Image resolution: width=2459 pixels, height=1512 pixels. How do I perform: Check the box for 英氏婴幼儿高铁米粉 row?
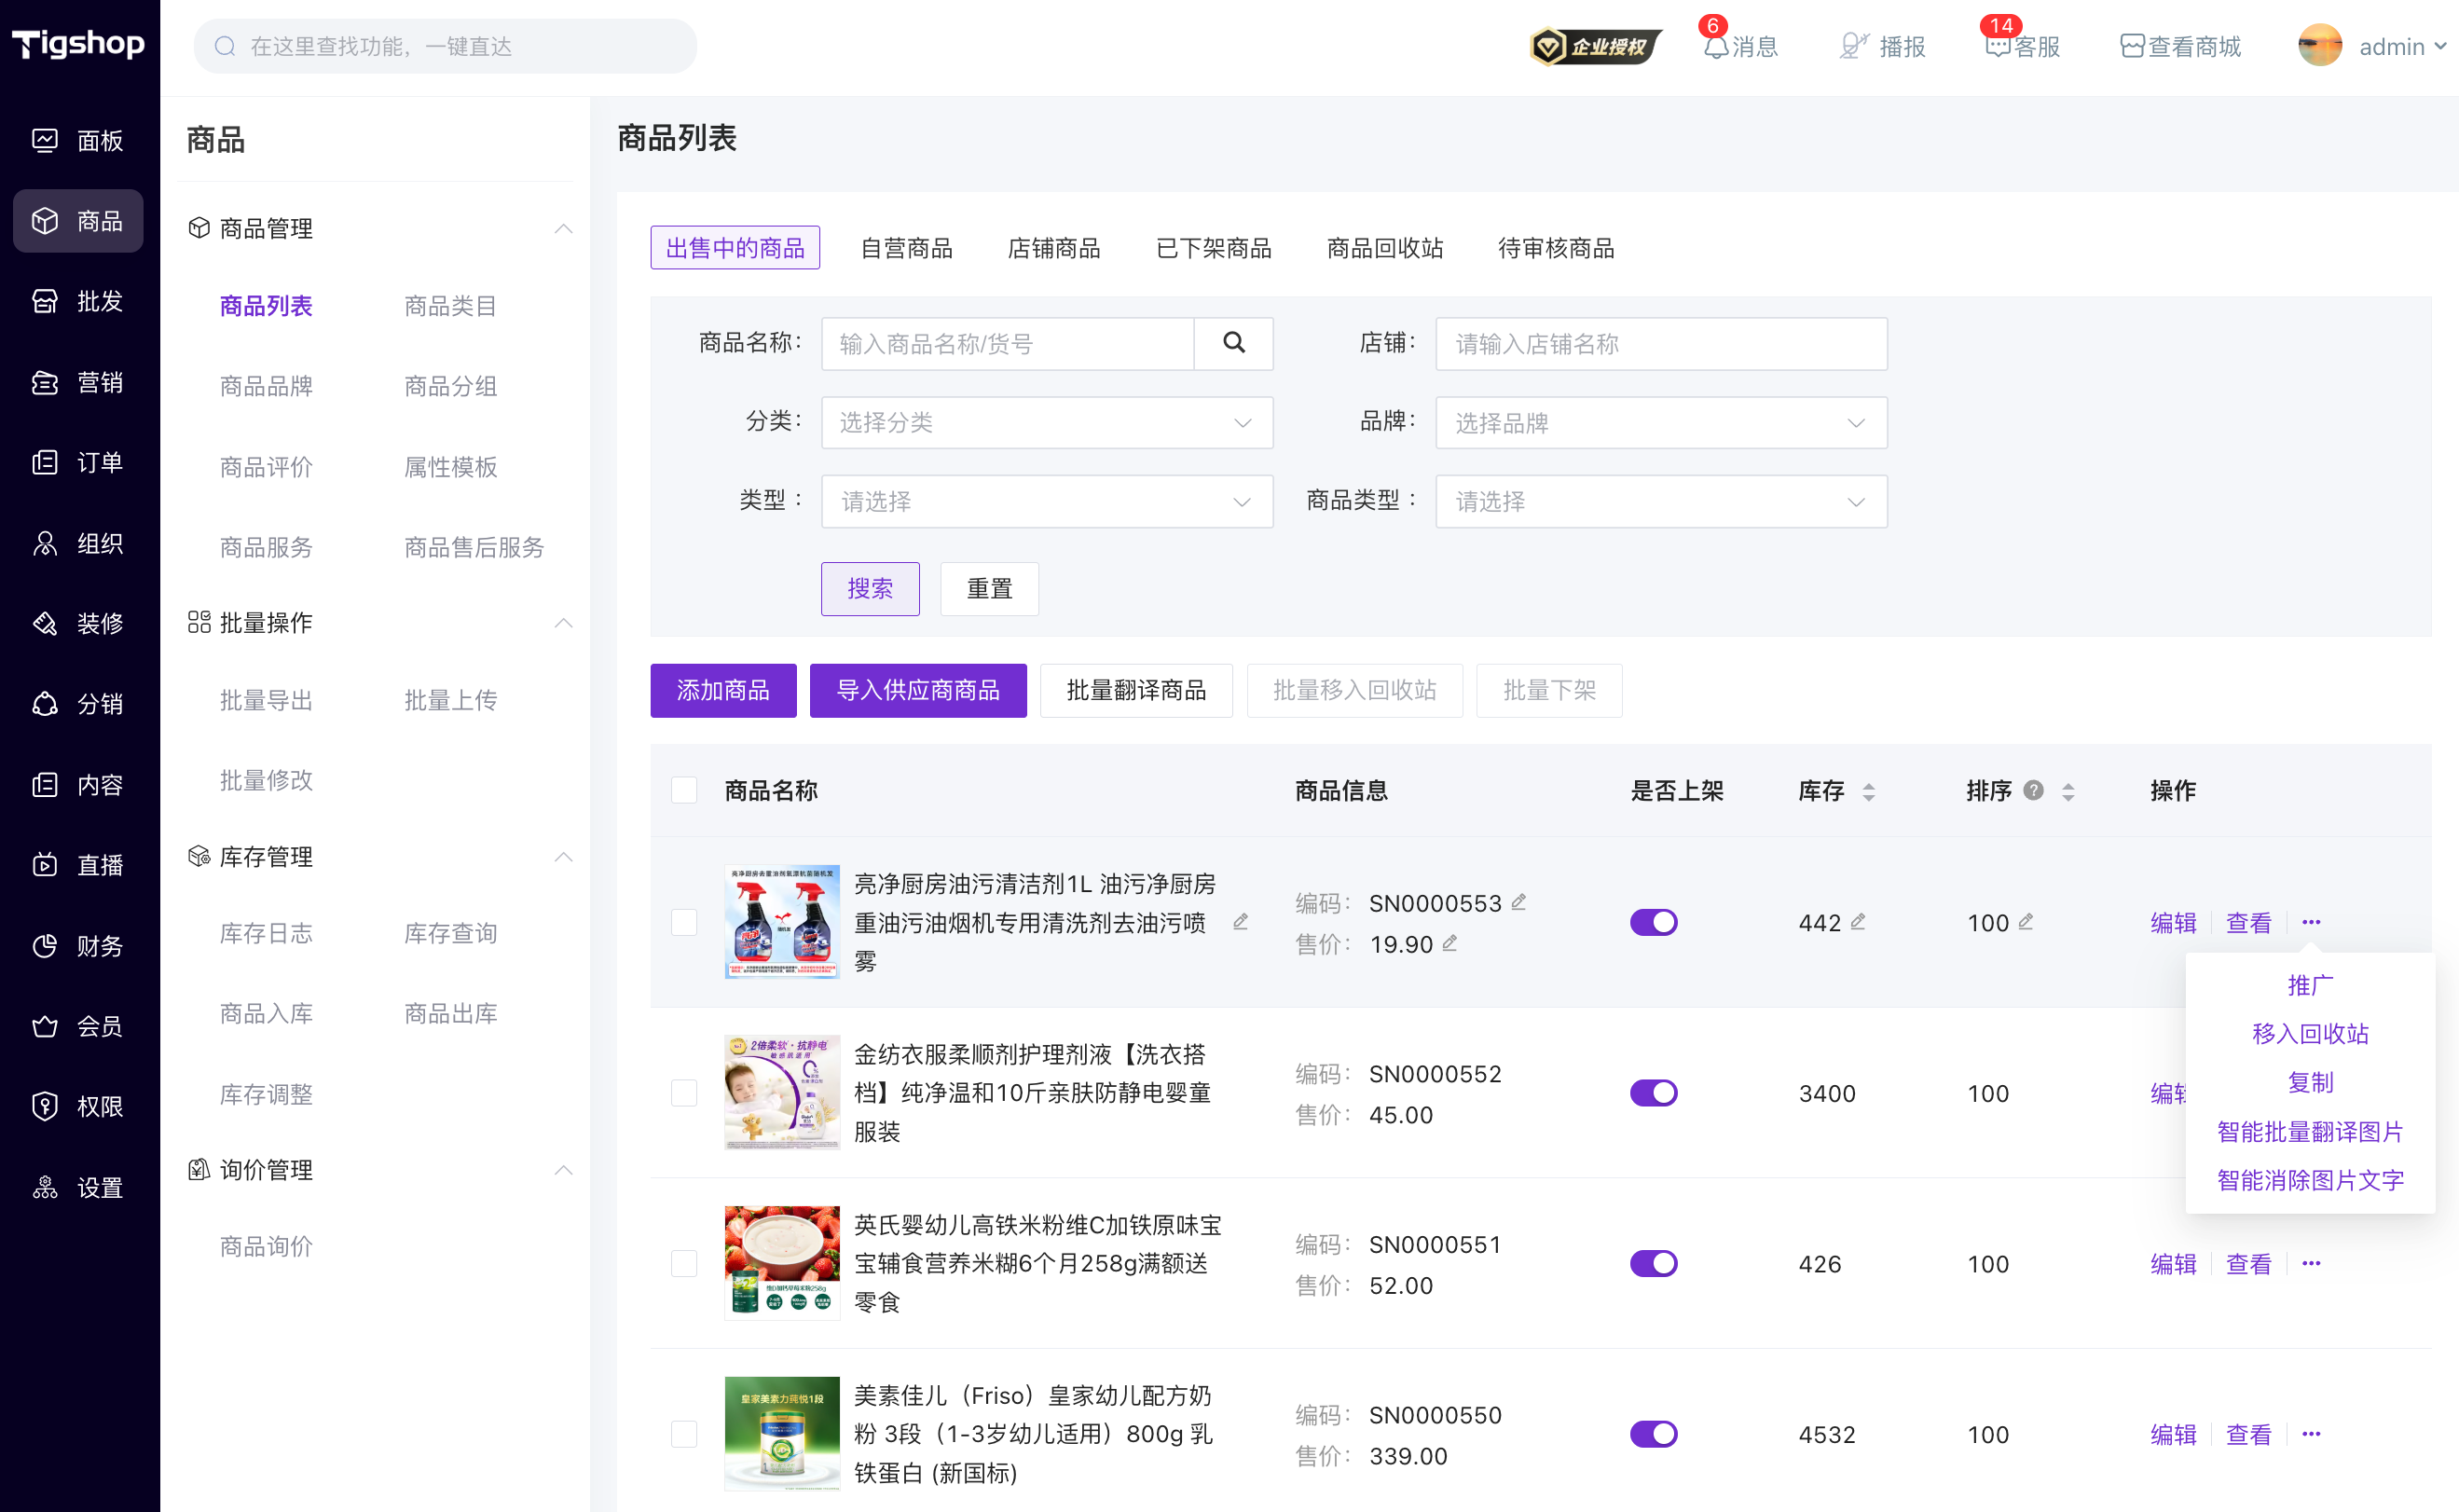pyautogui.click(x=684, y=1263)
